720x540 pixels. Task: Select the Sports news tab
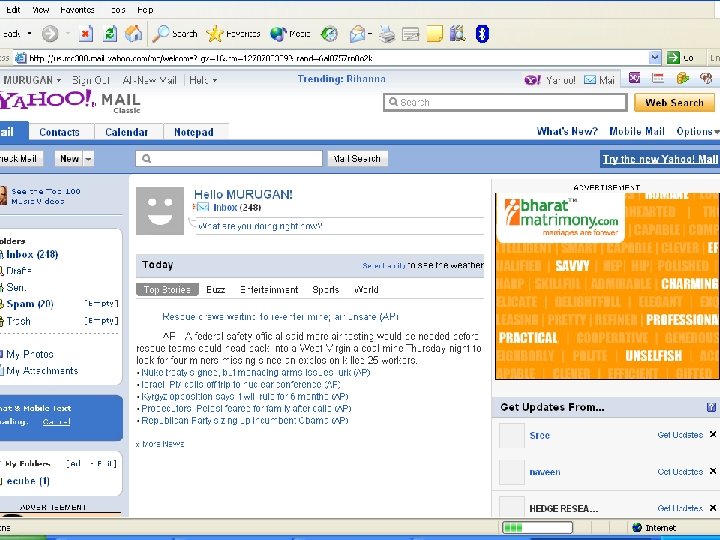[326, 290]
